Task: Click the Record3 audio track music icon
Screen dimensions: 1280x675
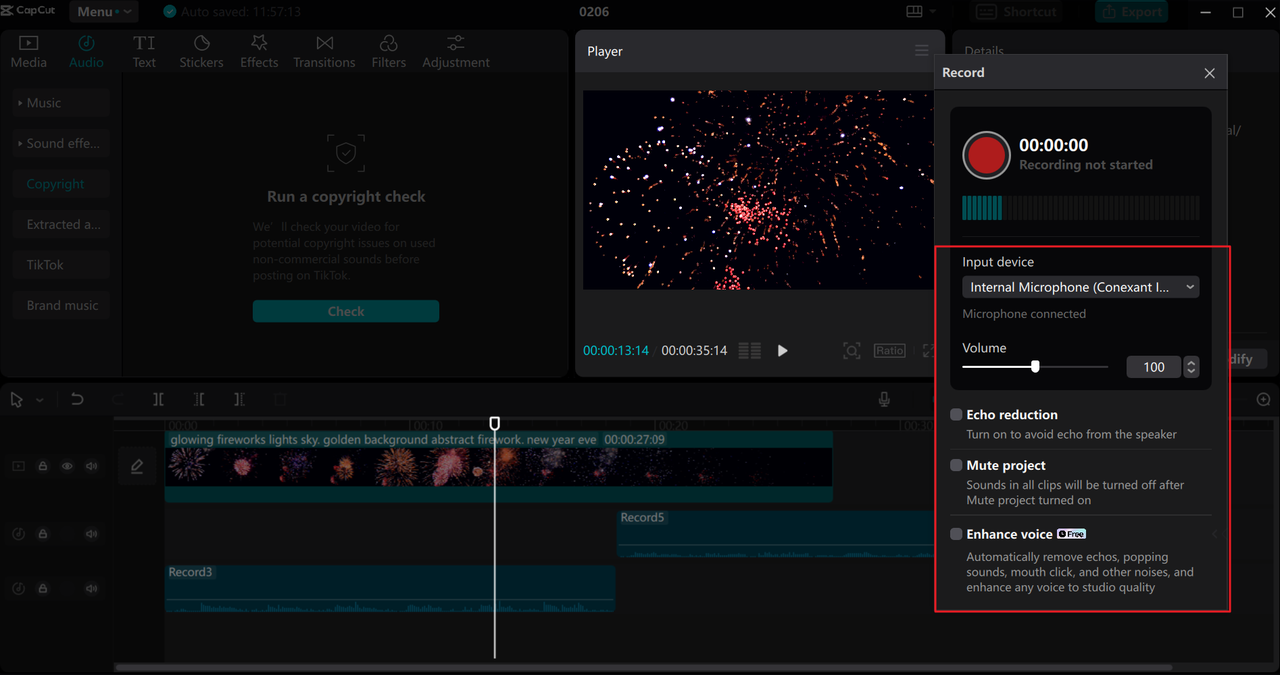Action: coord(18,589)
